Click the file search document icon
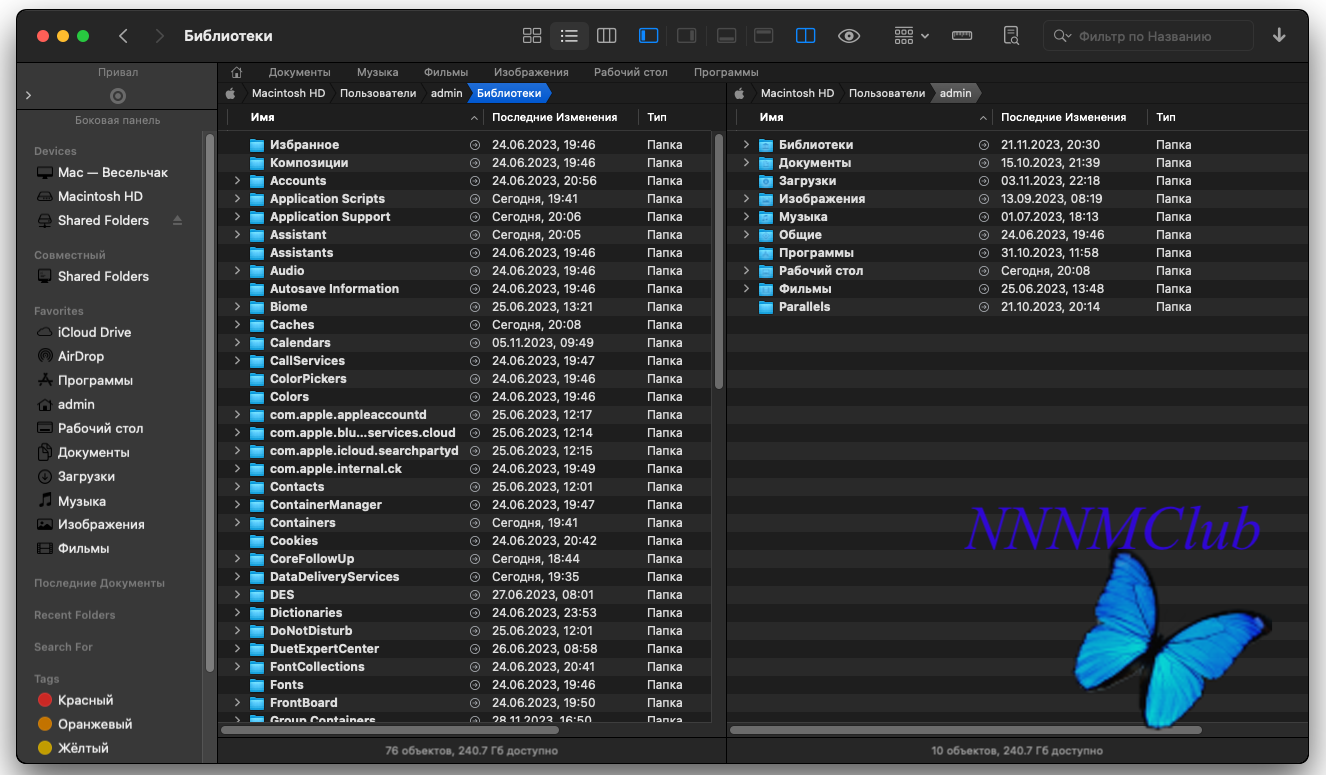This screenshot has height=775, width=1326. click(x=1011, y=36)
